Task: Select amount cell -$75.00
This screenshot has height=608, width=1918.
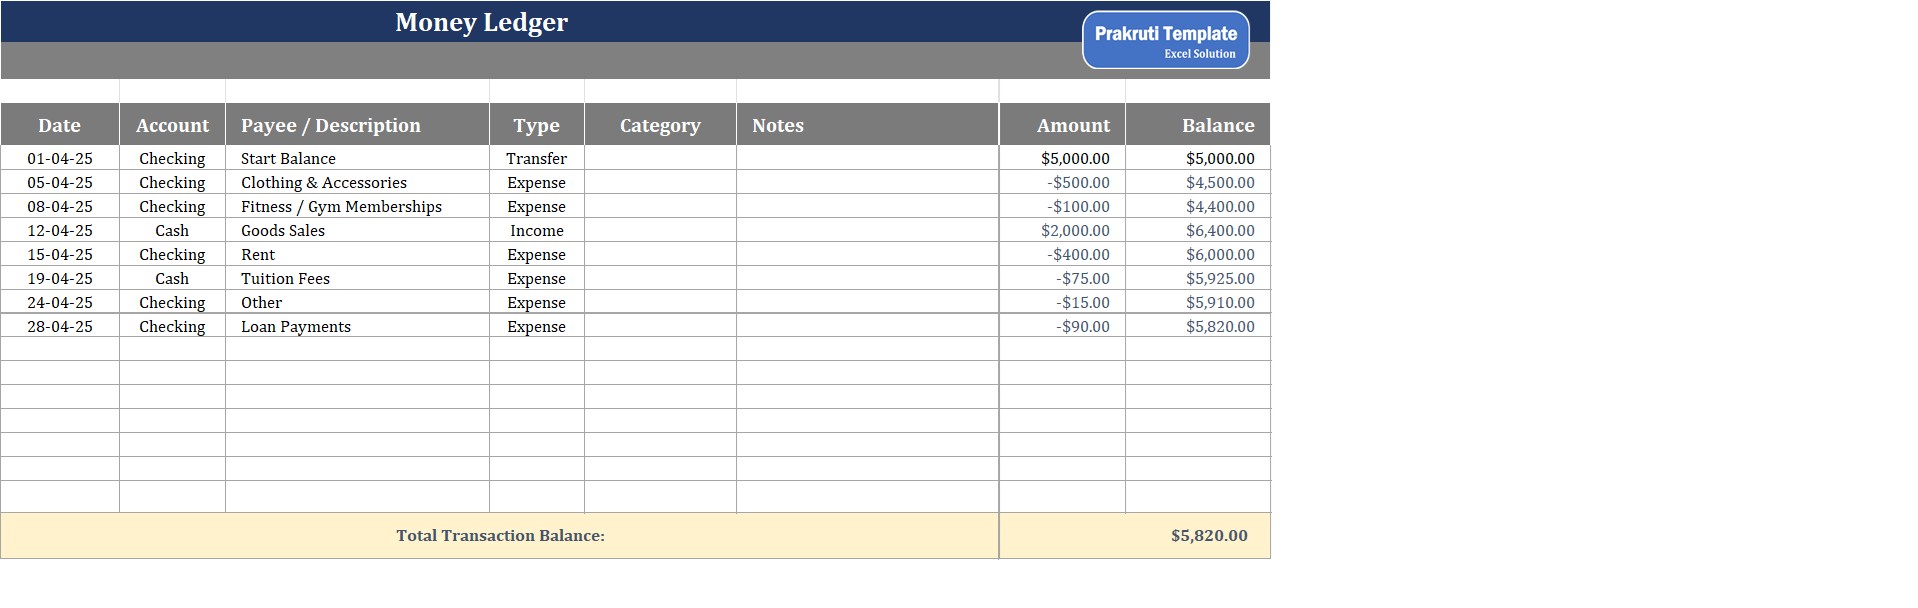Action: 1062,278
